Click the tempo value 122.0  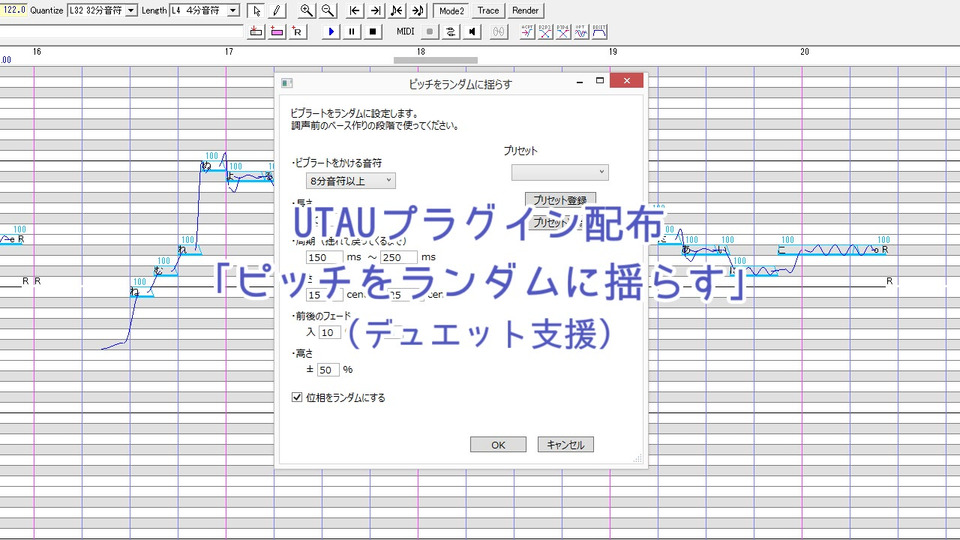pyautogui.click(x=13, y=10)
